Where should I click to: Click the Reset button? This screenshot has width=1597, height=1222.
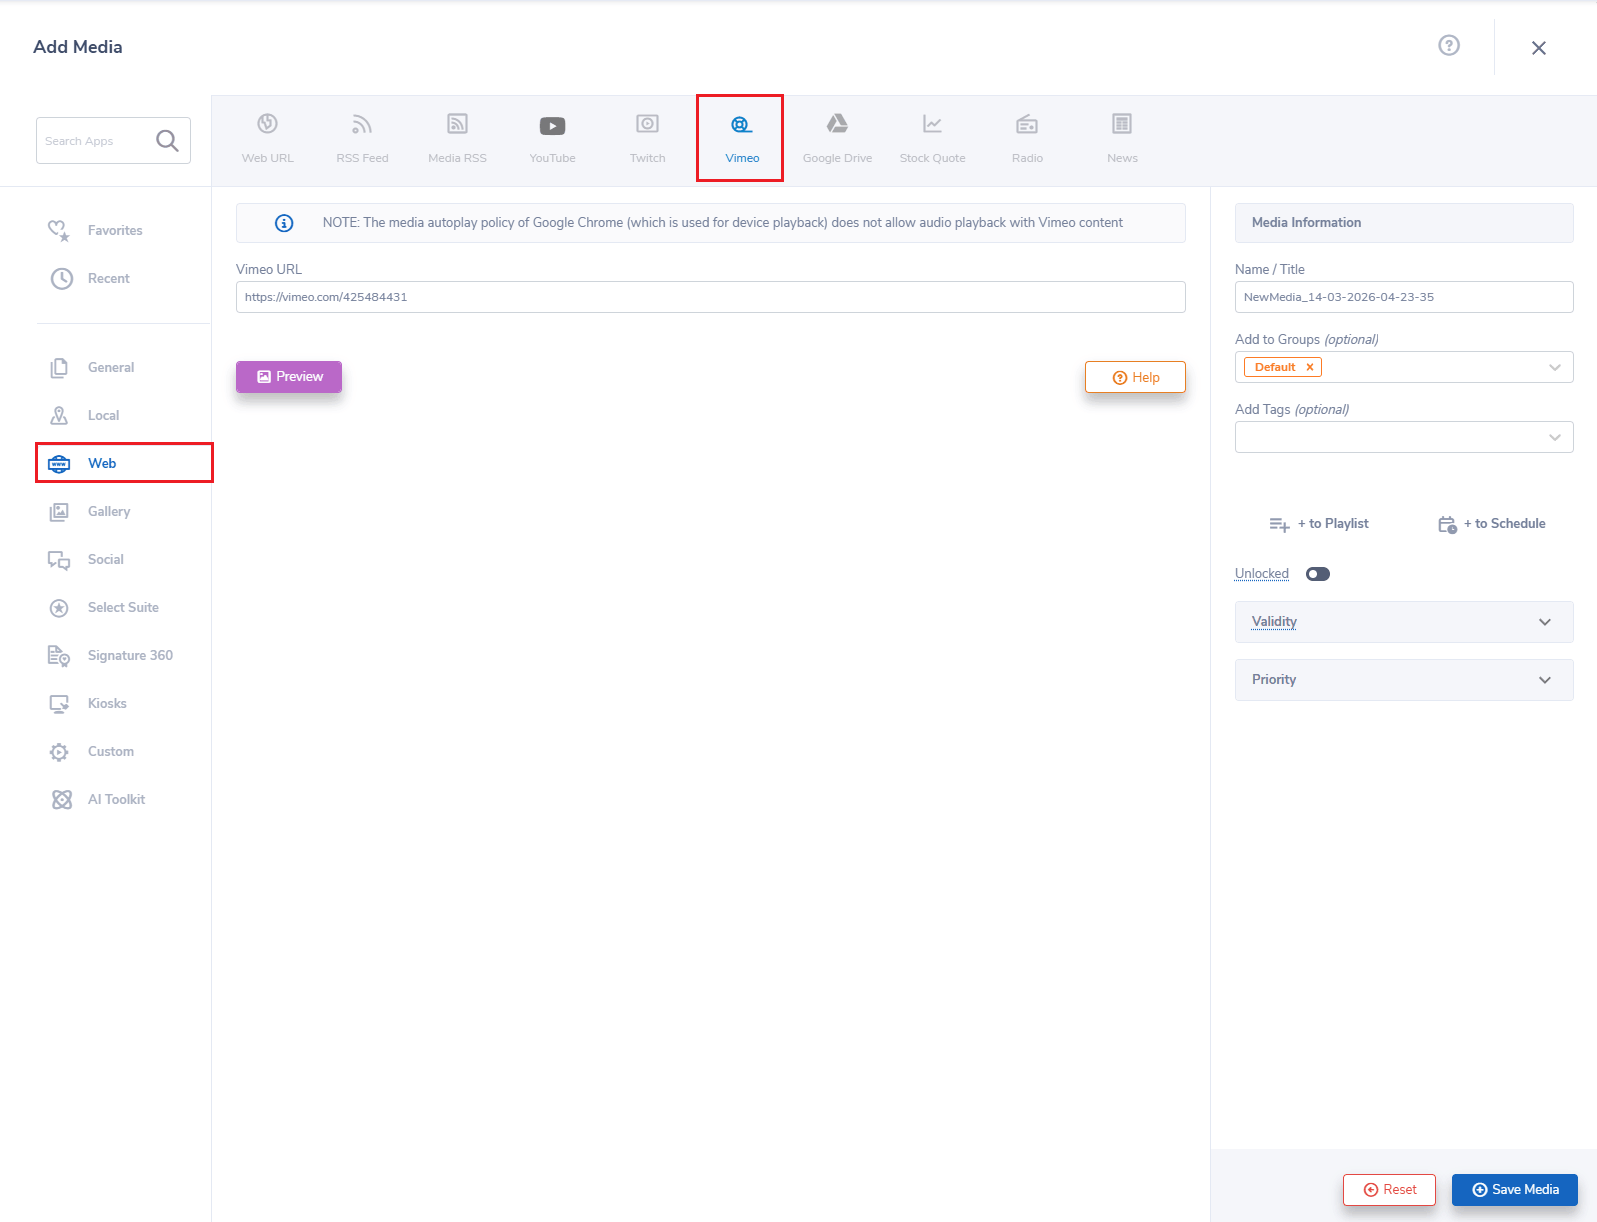click(x=1389, y=1190)
